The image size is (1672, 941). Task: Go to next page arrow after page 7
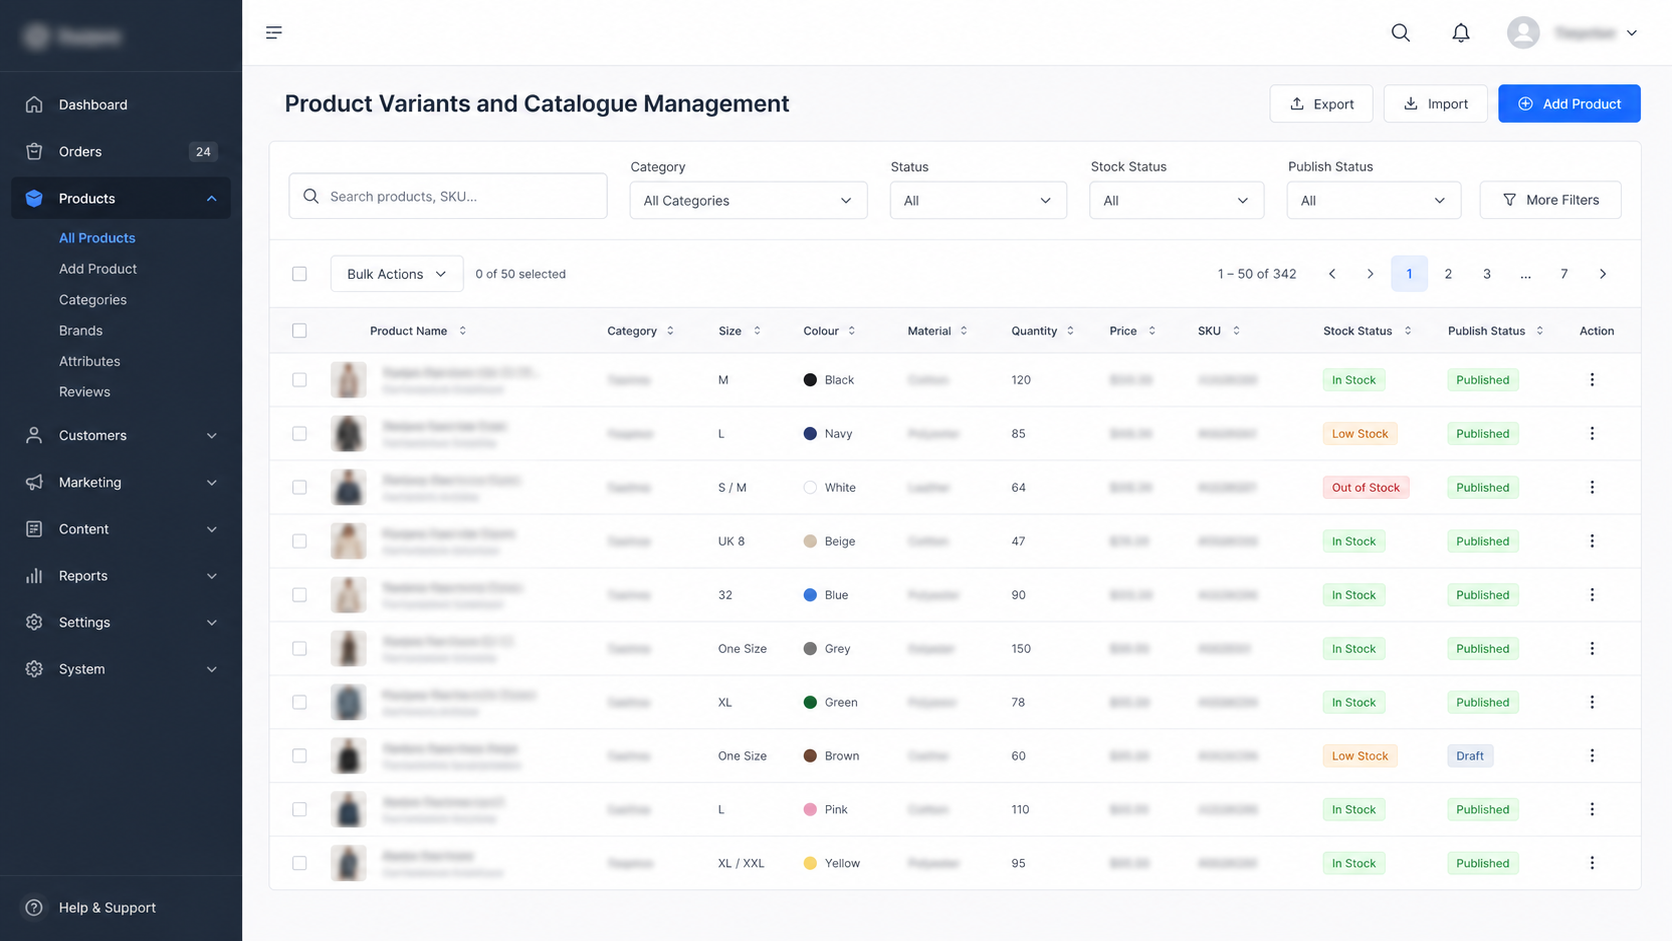tap(1603, 274)
